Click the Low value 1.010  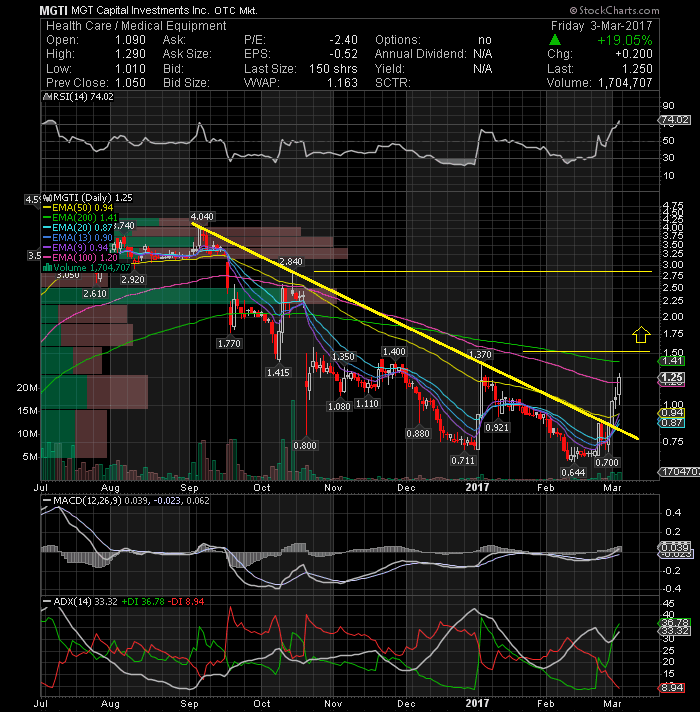point(130,69)
